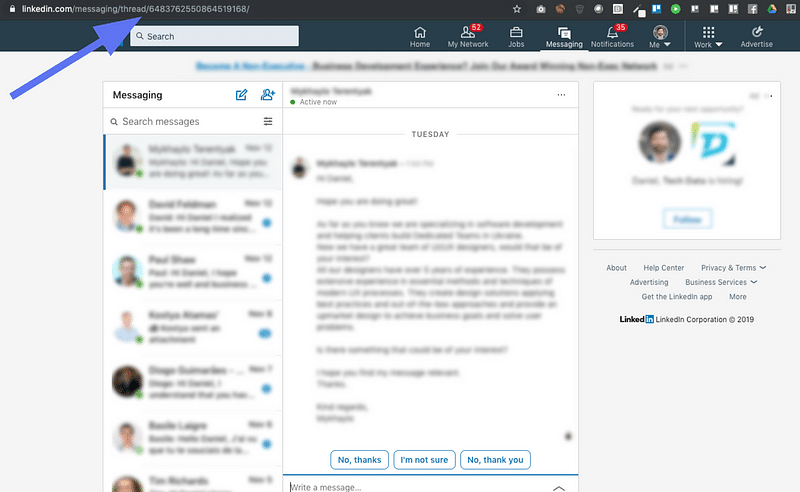The height and width of the screenshot is (492, 800).
Task: Open Notifications with 35 badge
Action: click(x=612, y=37)
